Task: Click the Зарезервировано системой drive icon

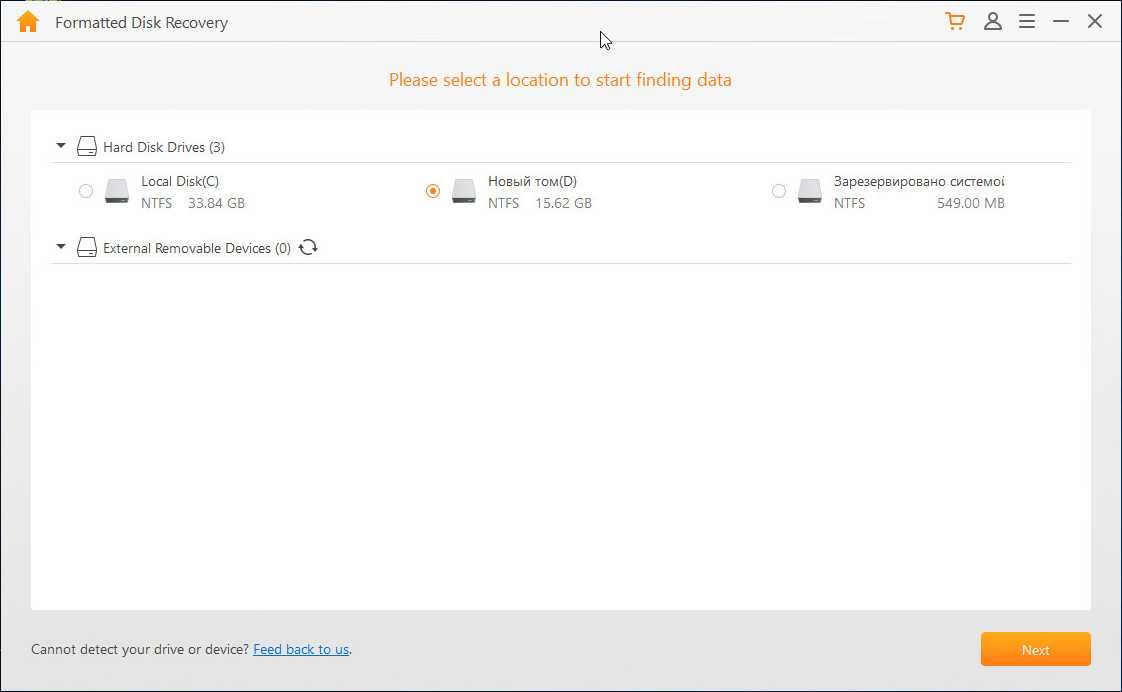Action: tap(809, 191)
